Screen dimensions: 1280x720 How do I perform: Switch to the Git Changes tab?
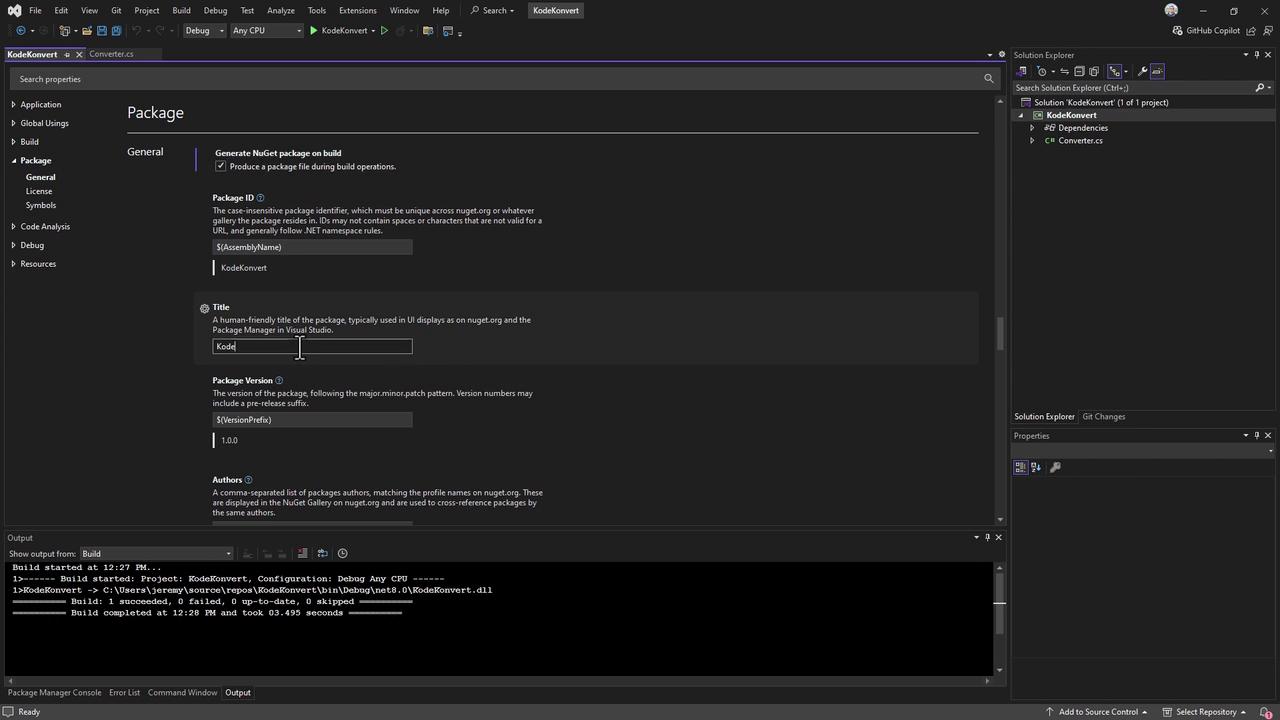1104,417
